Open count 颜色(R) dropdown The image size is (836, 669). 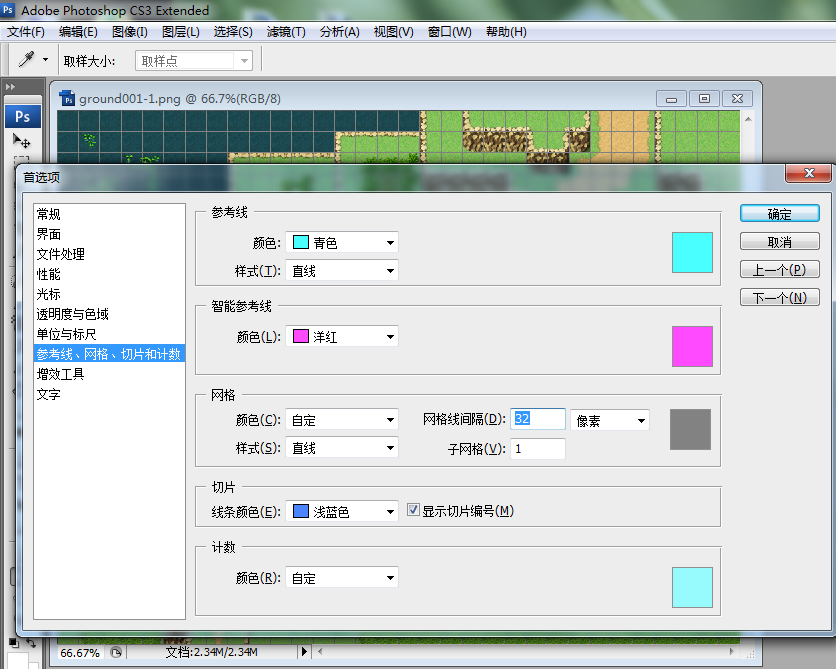click(342, 578)
